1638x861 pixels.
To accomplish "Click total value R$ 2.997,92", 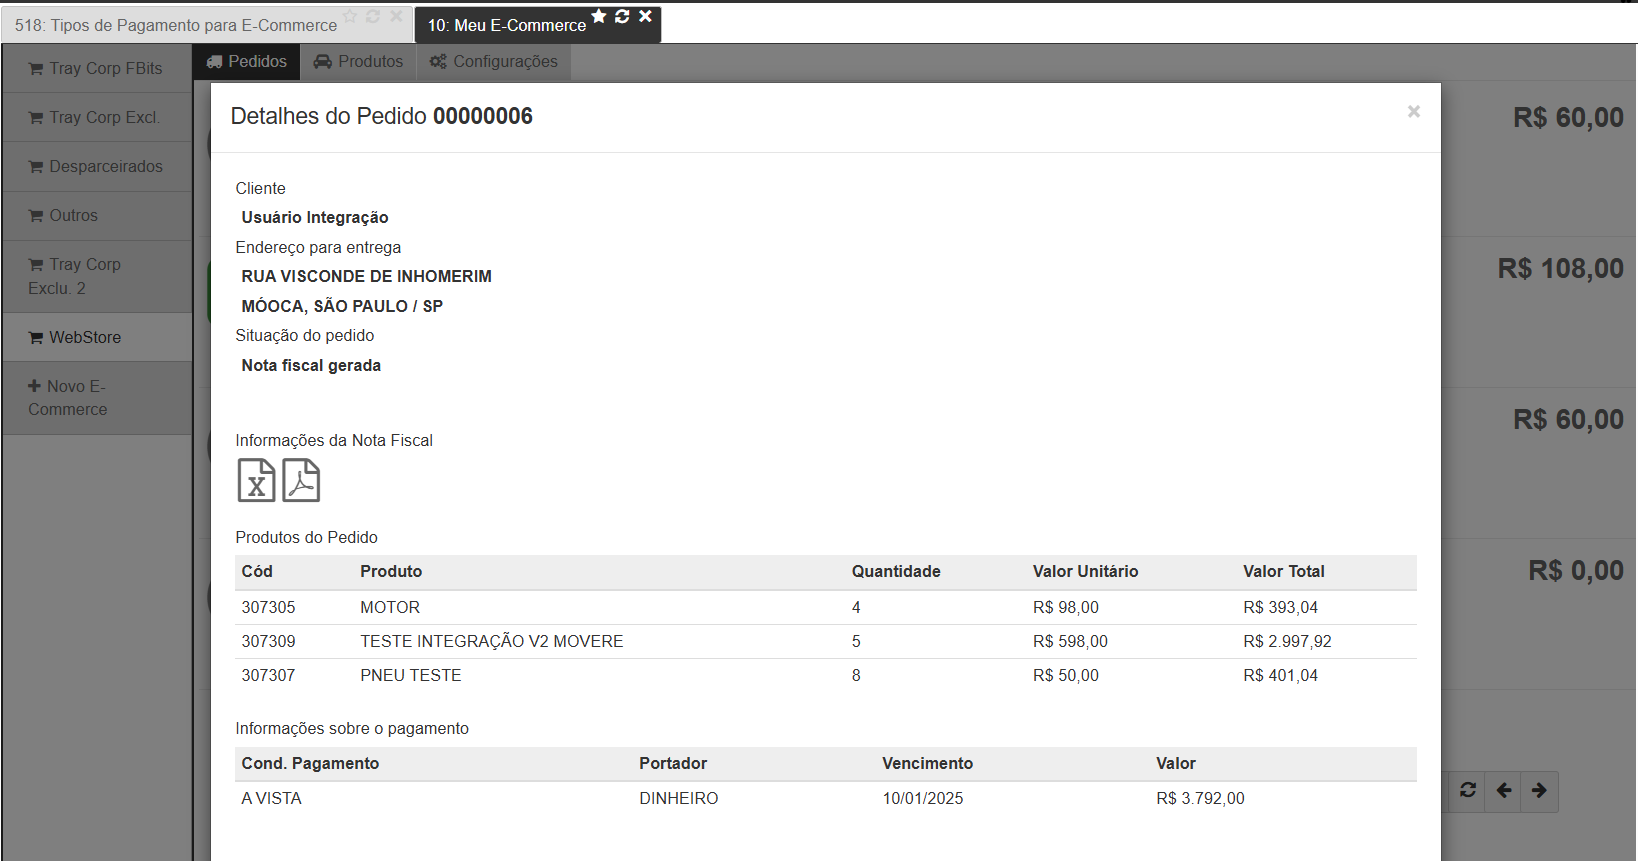I will [1287, 641].
